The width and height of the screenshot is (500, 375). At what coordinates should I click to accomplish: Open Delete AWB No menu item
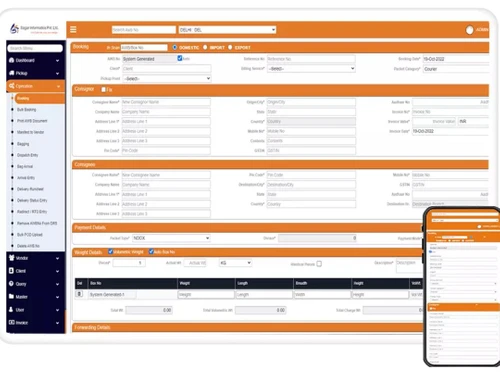pyautogui.click(x=28, y=246)
